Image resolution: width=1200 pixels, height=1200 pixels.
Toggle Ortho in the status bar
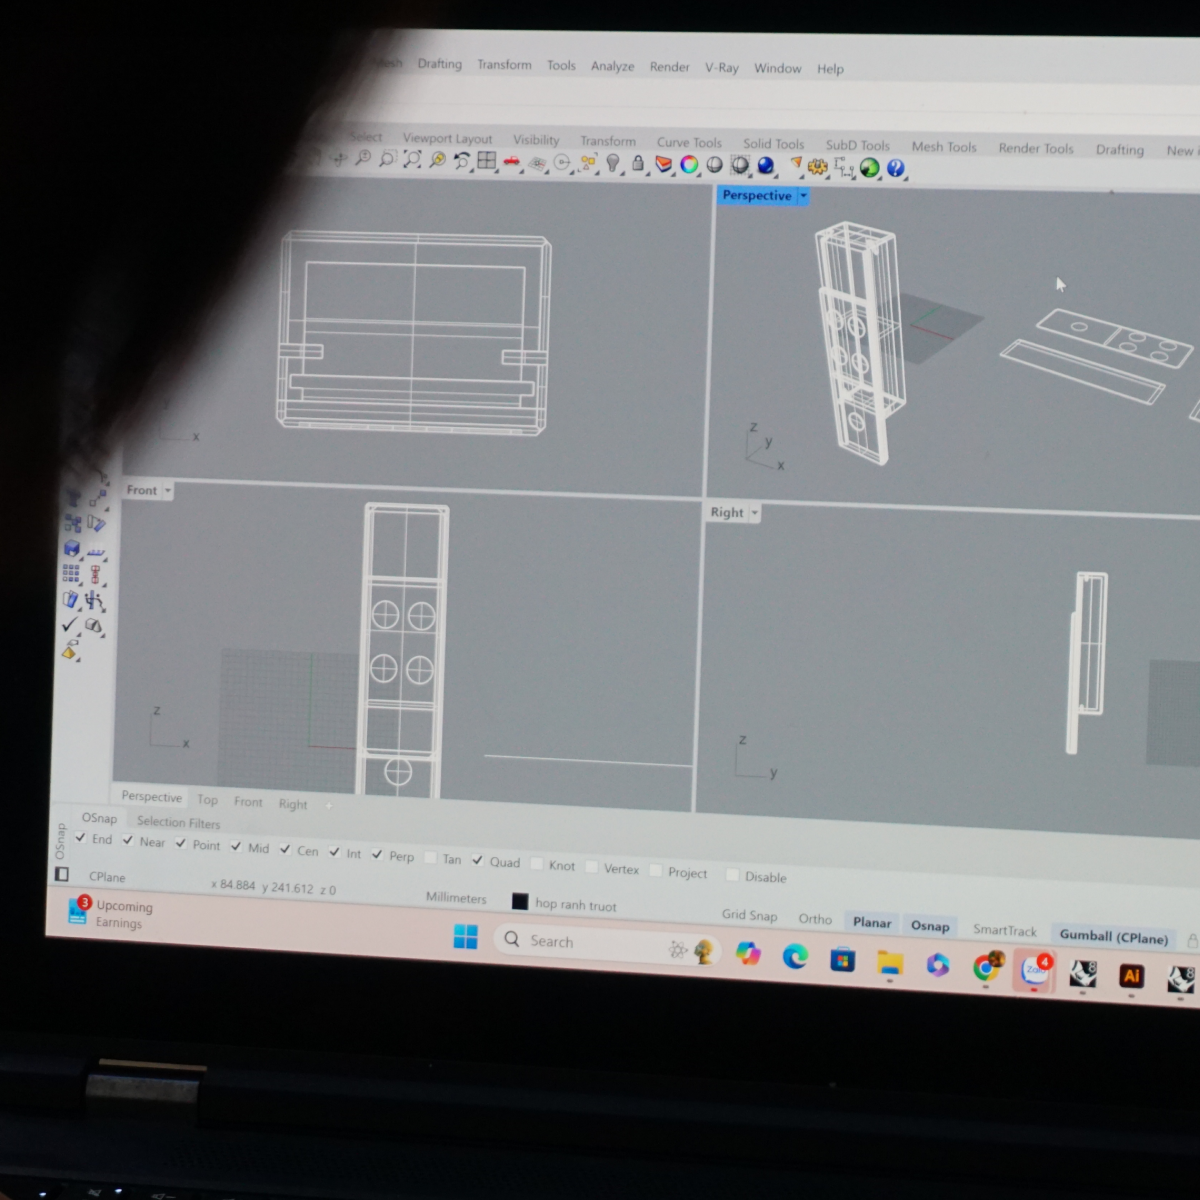[x=815, y=919]
